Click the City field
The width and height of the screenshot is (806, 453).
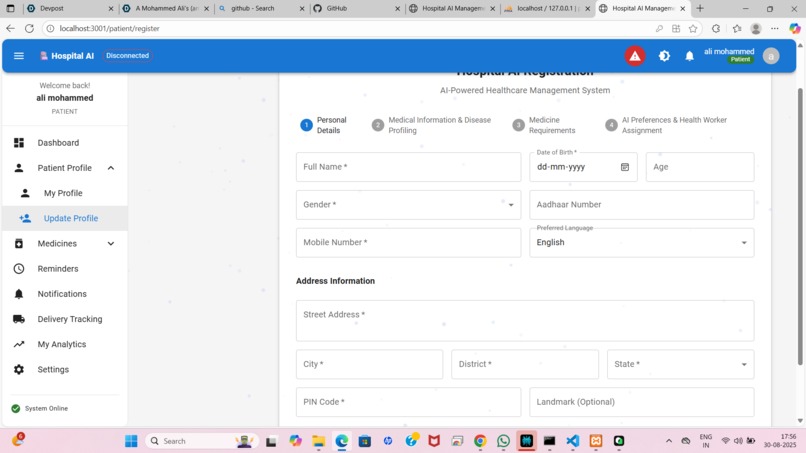pos(369,364)
